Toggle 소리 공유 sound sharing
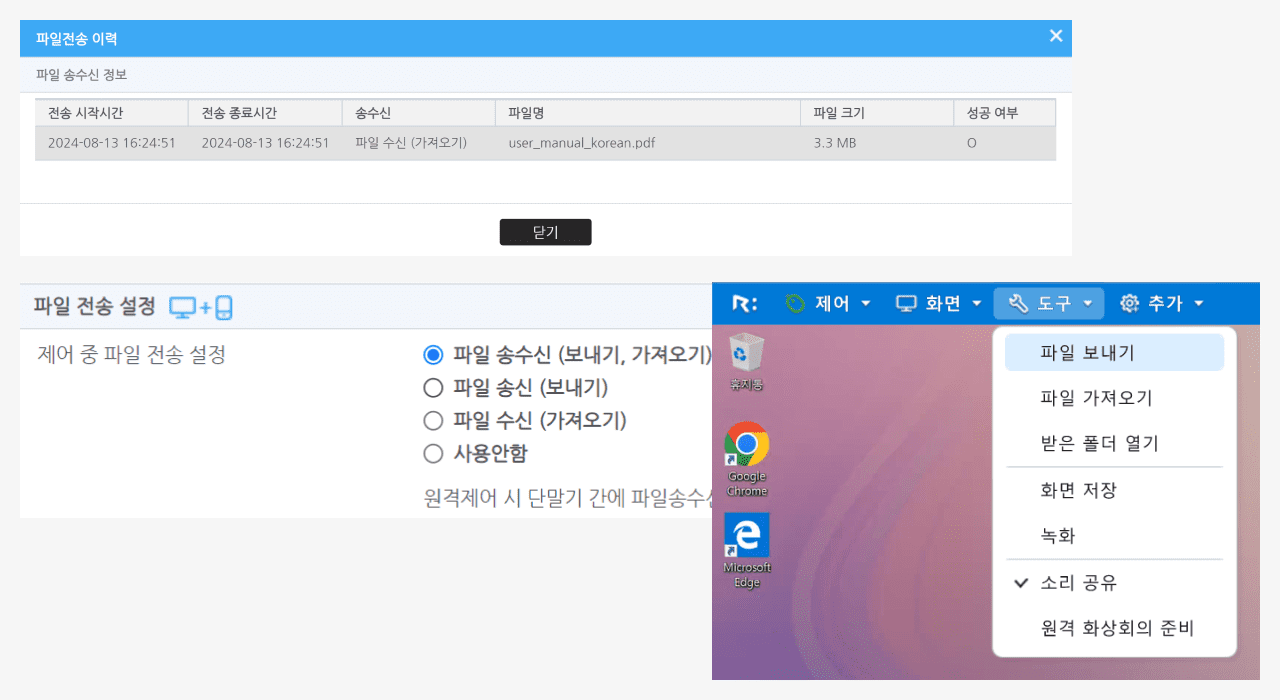This screenshot has height=700, width=1280. 1085,582
